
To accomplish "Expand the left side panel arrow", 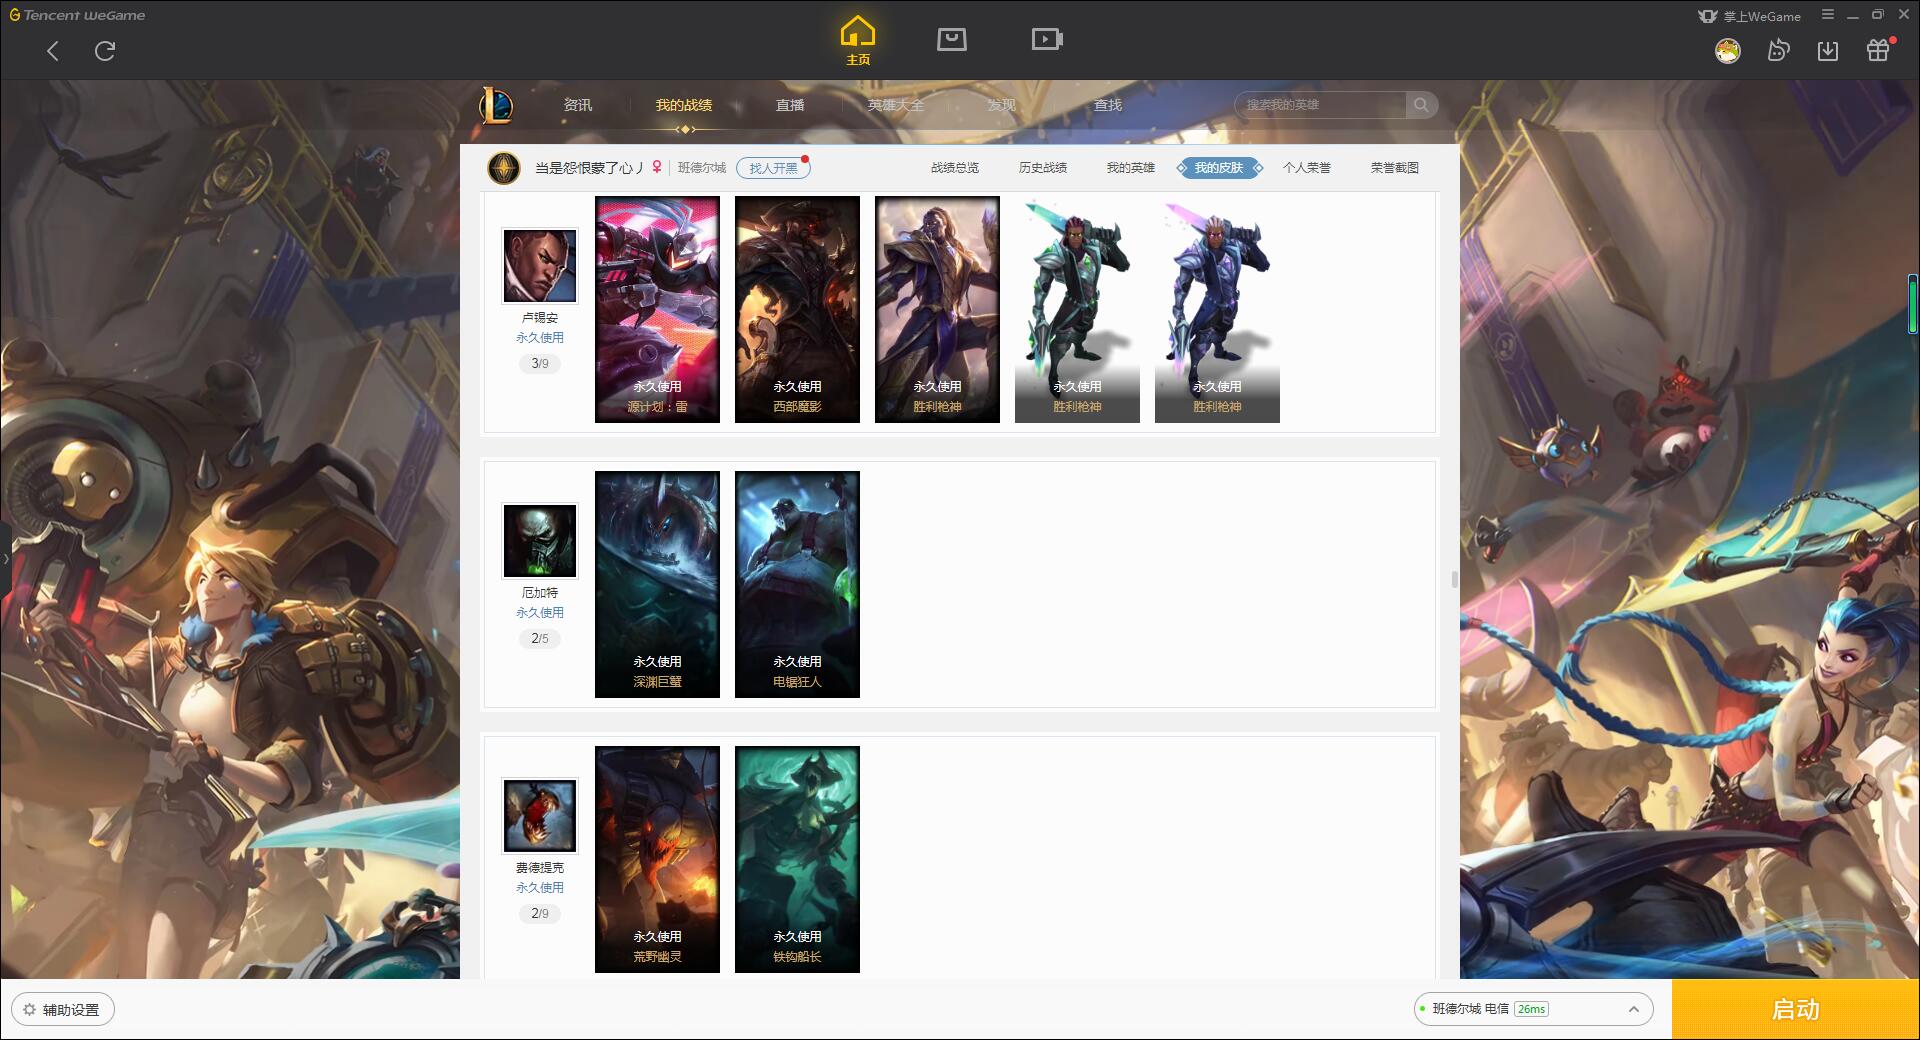I will (x=5, y=558).
